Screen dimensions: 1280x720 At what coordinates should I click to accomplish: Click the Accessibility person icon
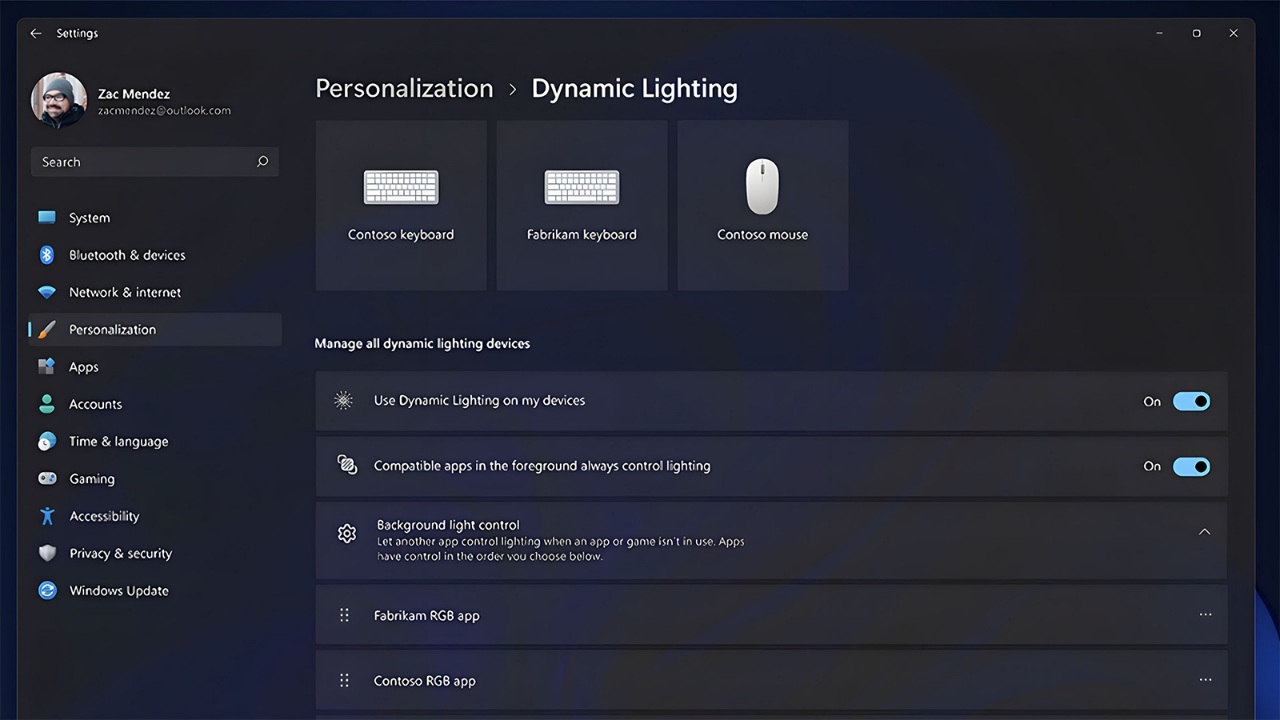[46, 516]
